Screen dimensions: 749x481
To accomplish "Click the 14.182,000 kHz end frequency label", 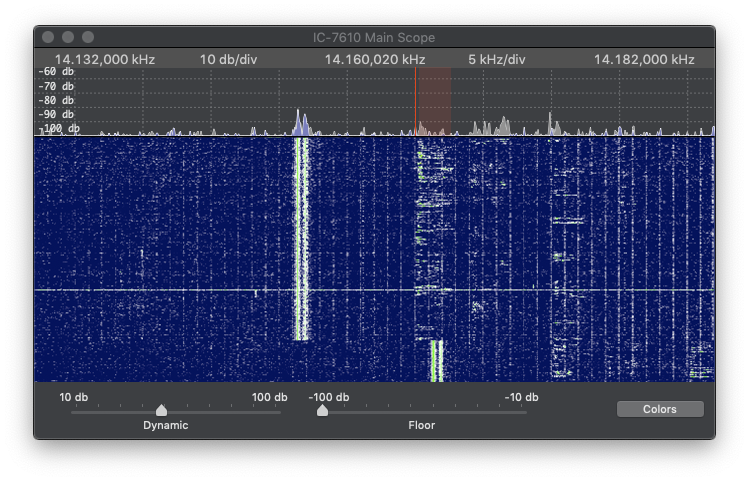I will pyautogui.click(x=644, y=59).
